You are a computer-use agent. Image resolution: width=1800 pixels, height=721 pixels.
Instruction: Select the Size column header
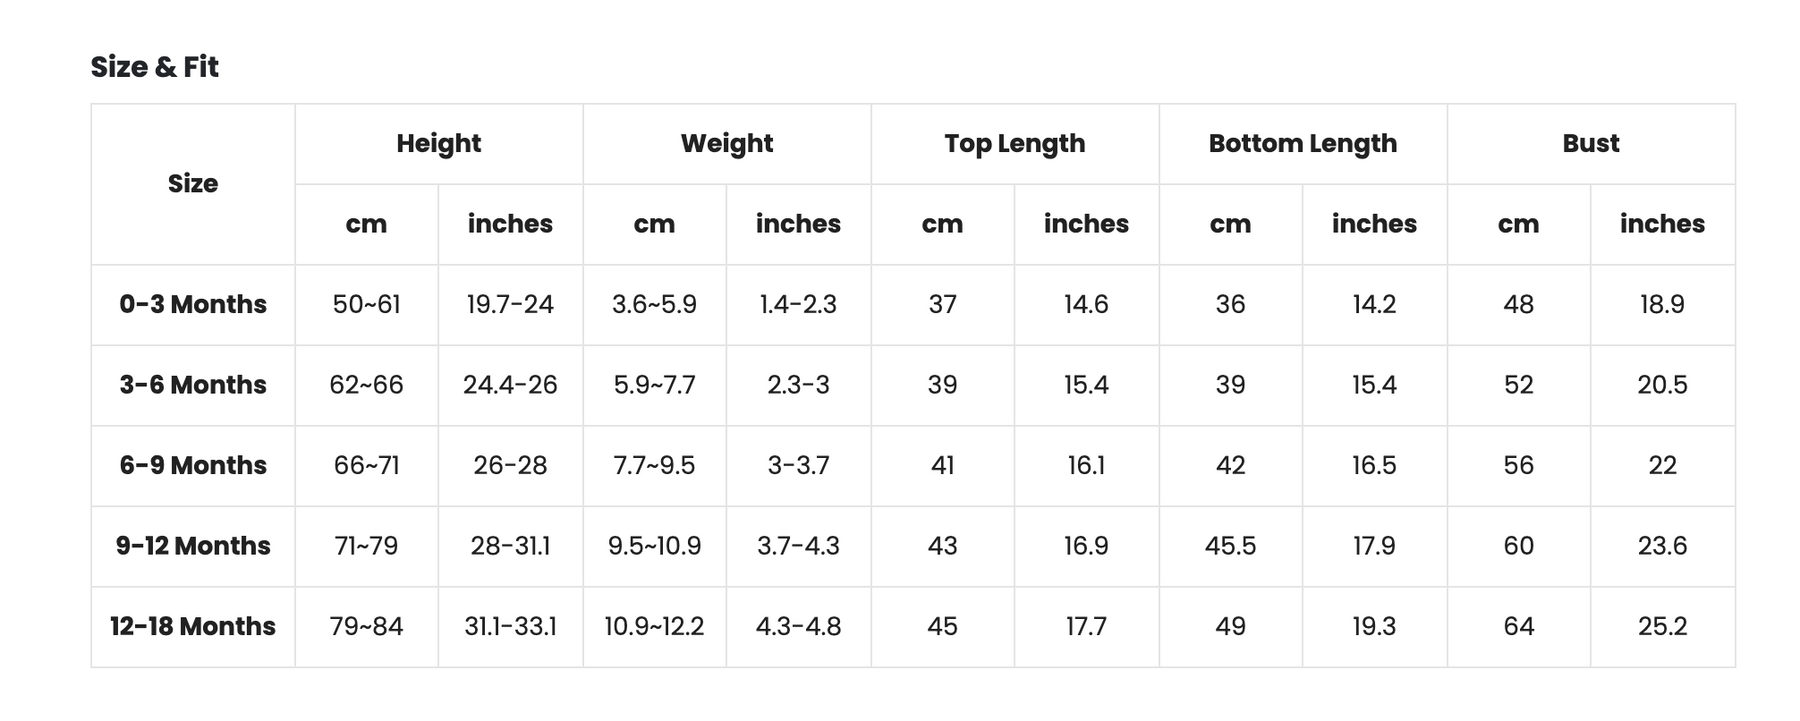click(x=193, y=184)
